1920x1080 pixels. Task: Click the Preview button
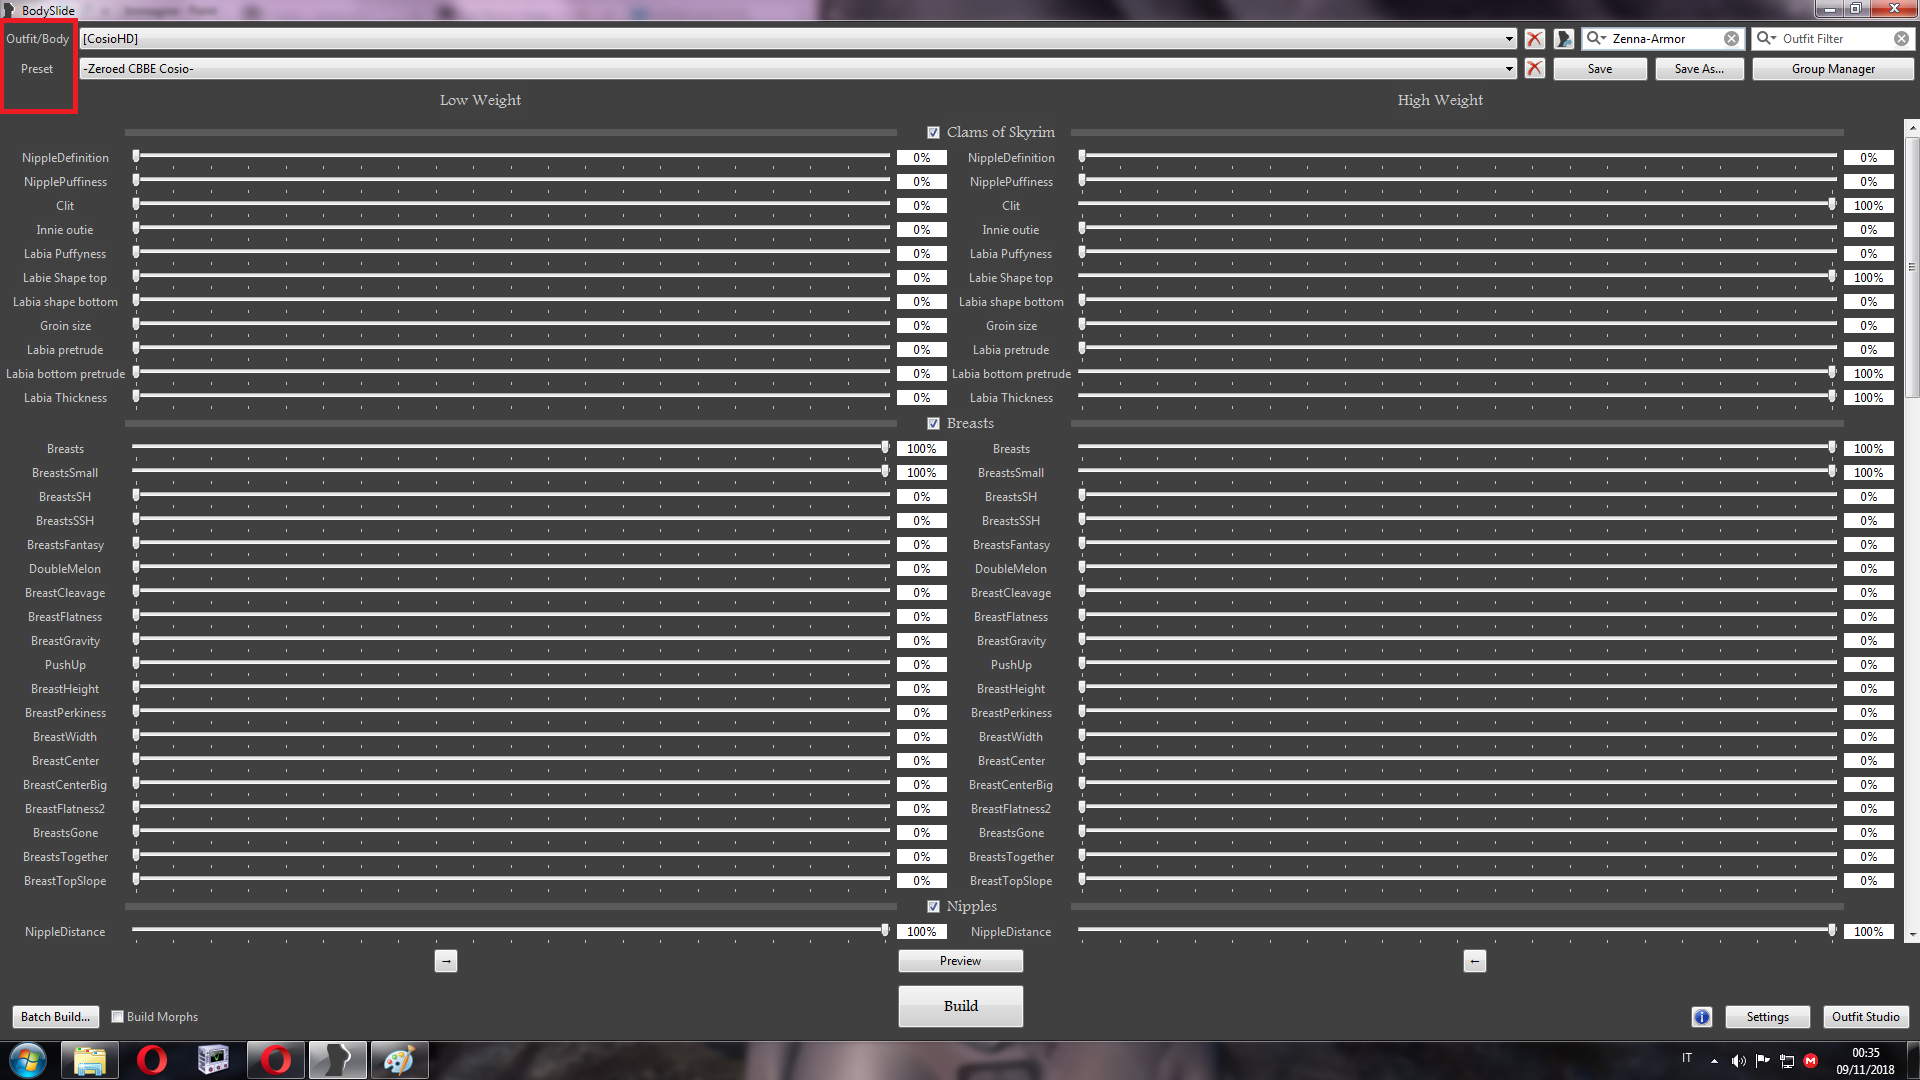click(960, 961)
